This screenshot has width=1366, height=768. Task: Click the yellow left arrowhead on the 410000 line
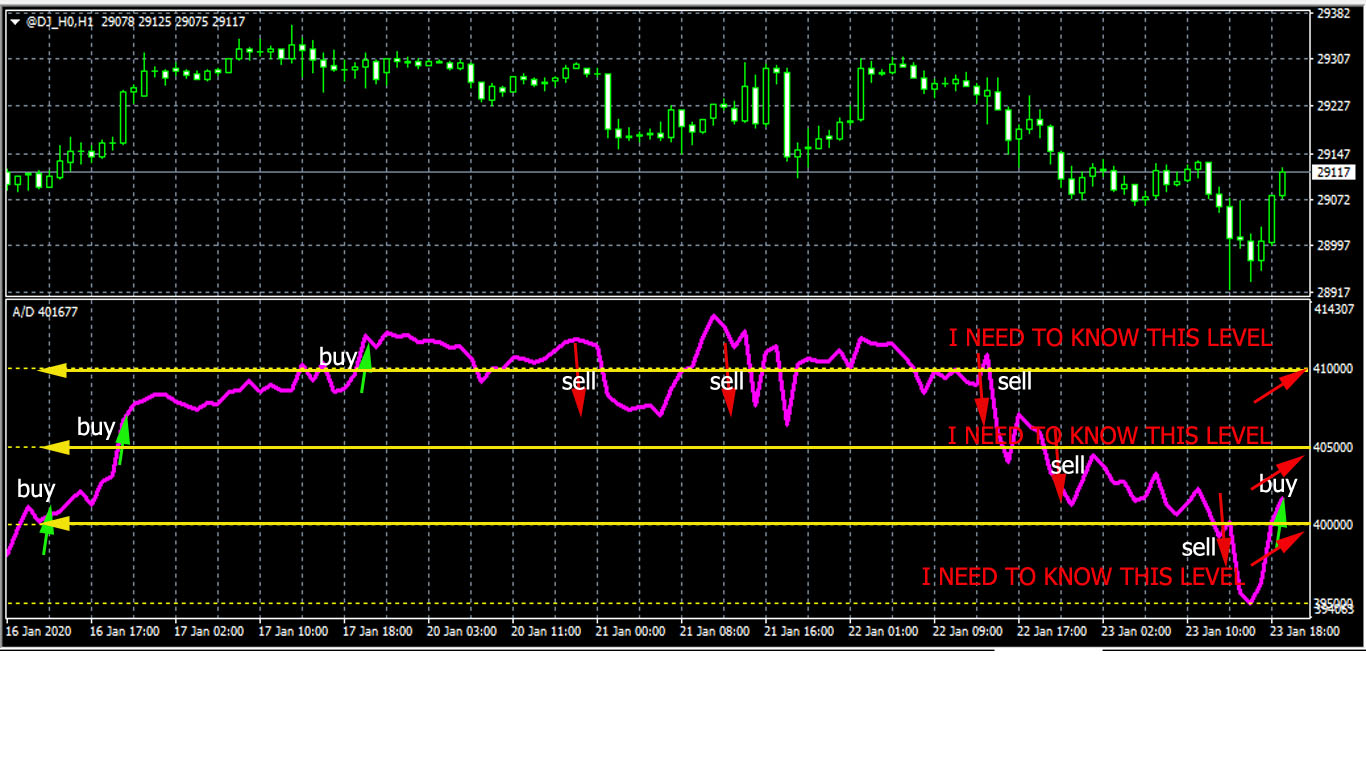point(53,370)
